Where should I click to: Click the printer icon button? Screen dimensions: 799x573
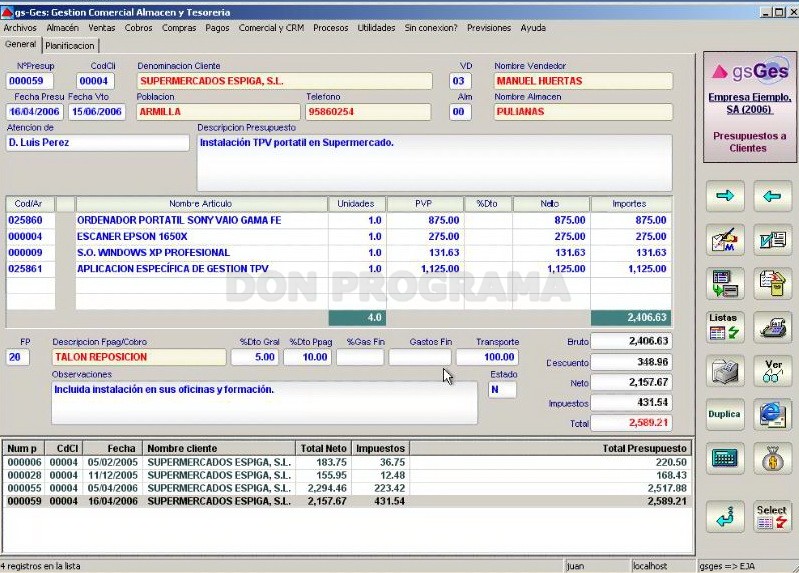click(x=725, y=371)
